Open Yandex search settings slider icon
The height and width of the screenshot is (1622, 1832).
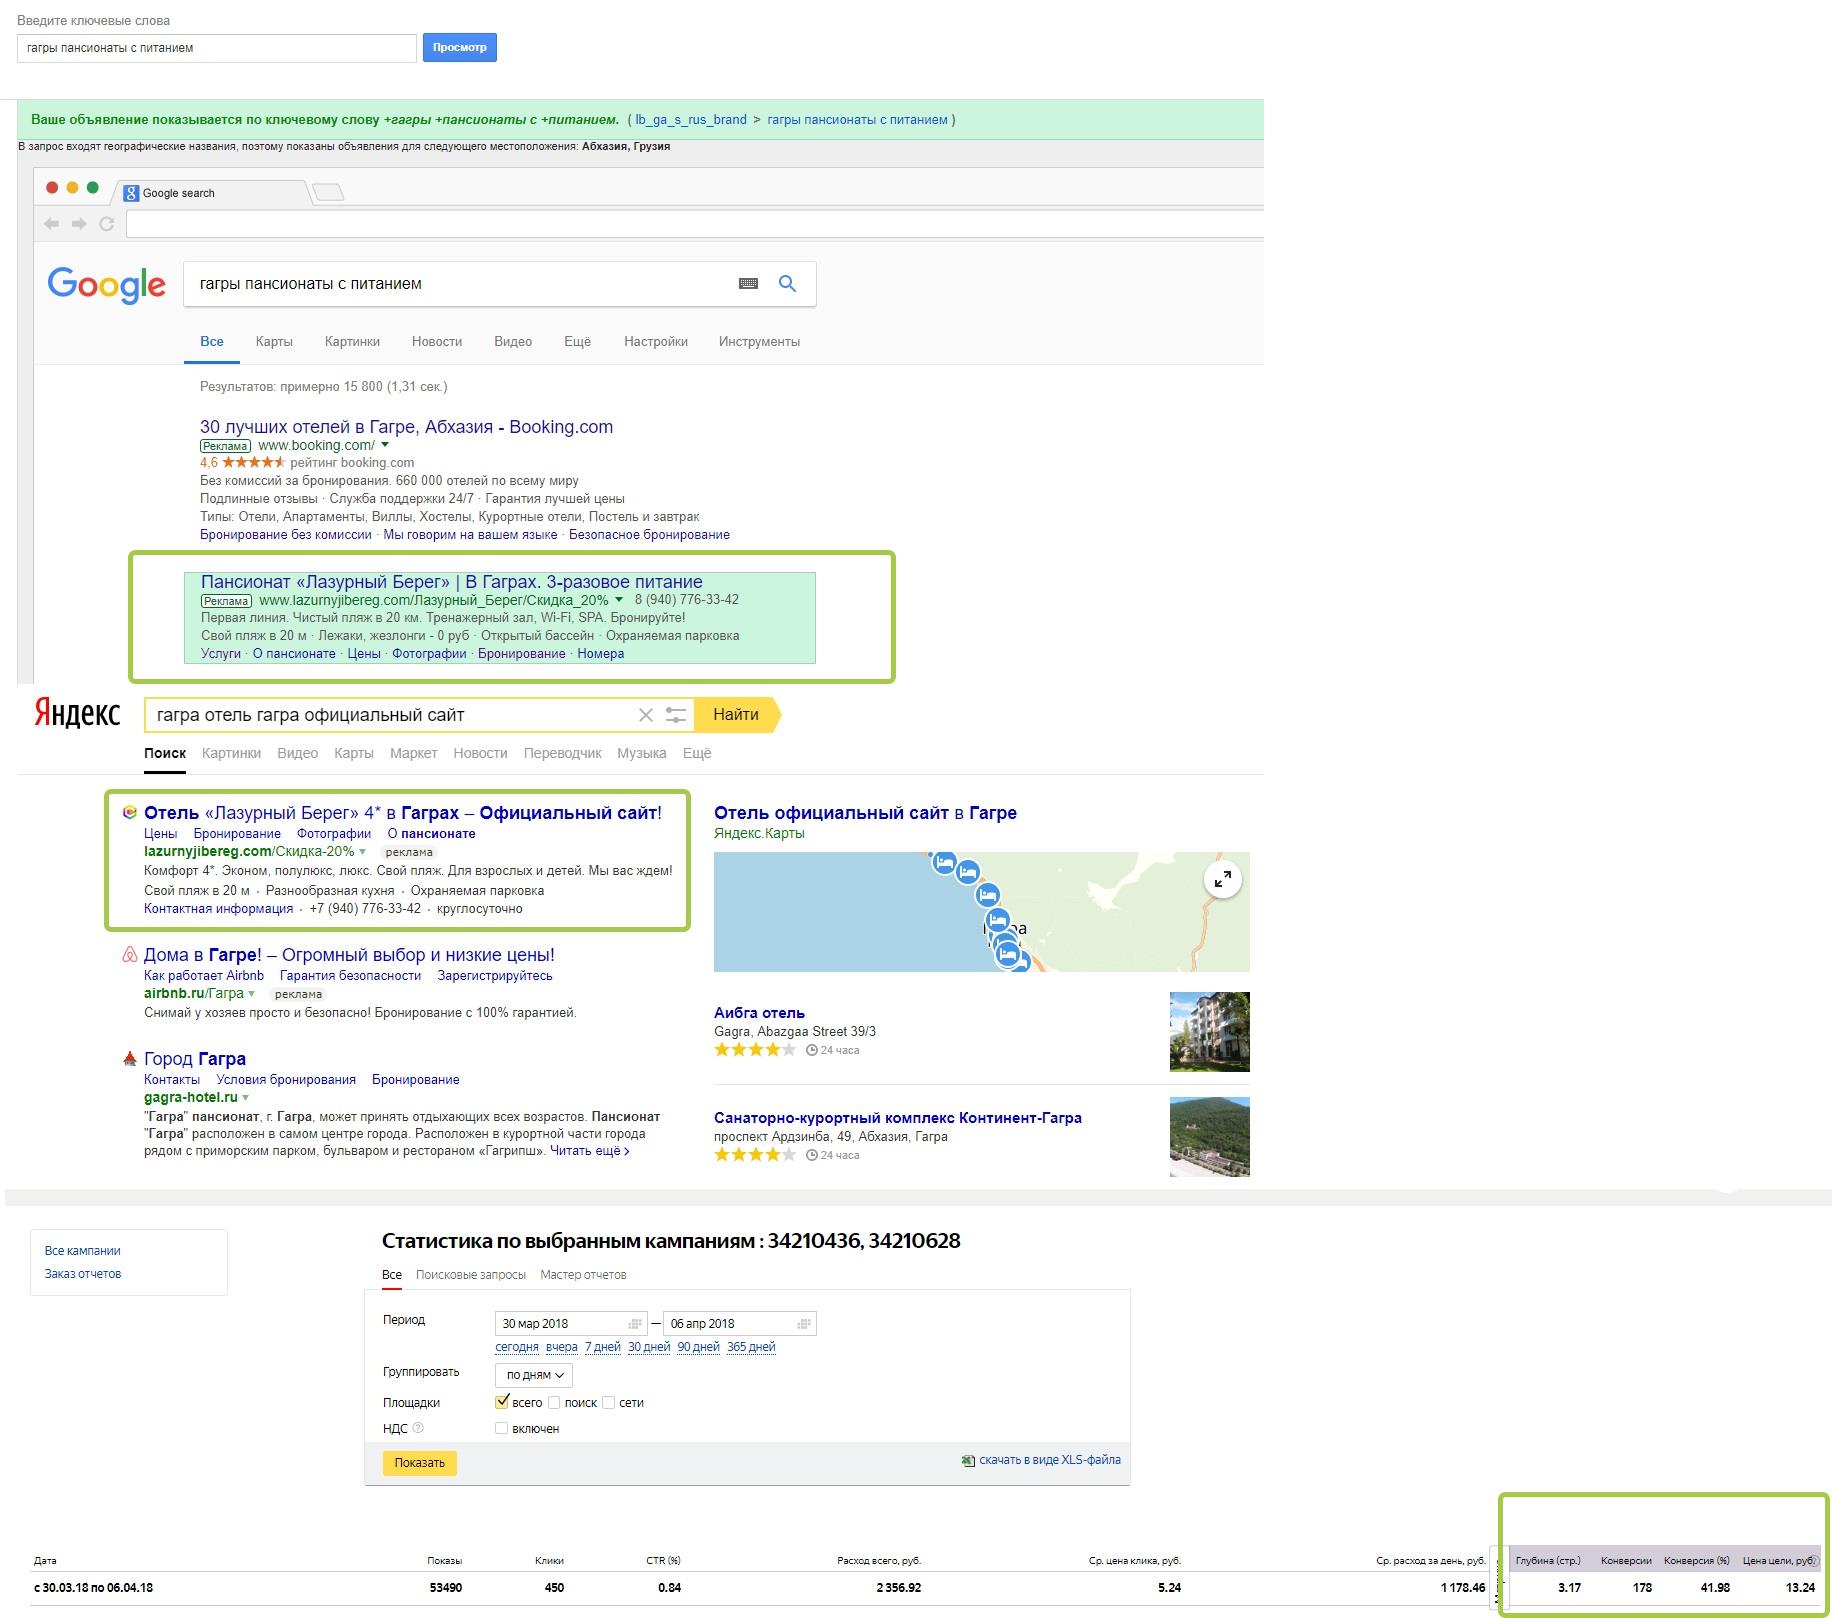[x=677, y=715]
